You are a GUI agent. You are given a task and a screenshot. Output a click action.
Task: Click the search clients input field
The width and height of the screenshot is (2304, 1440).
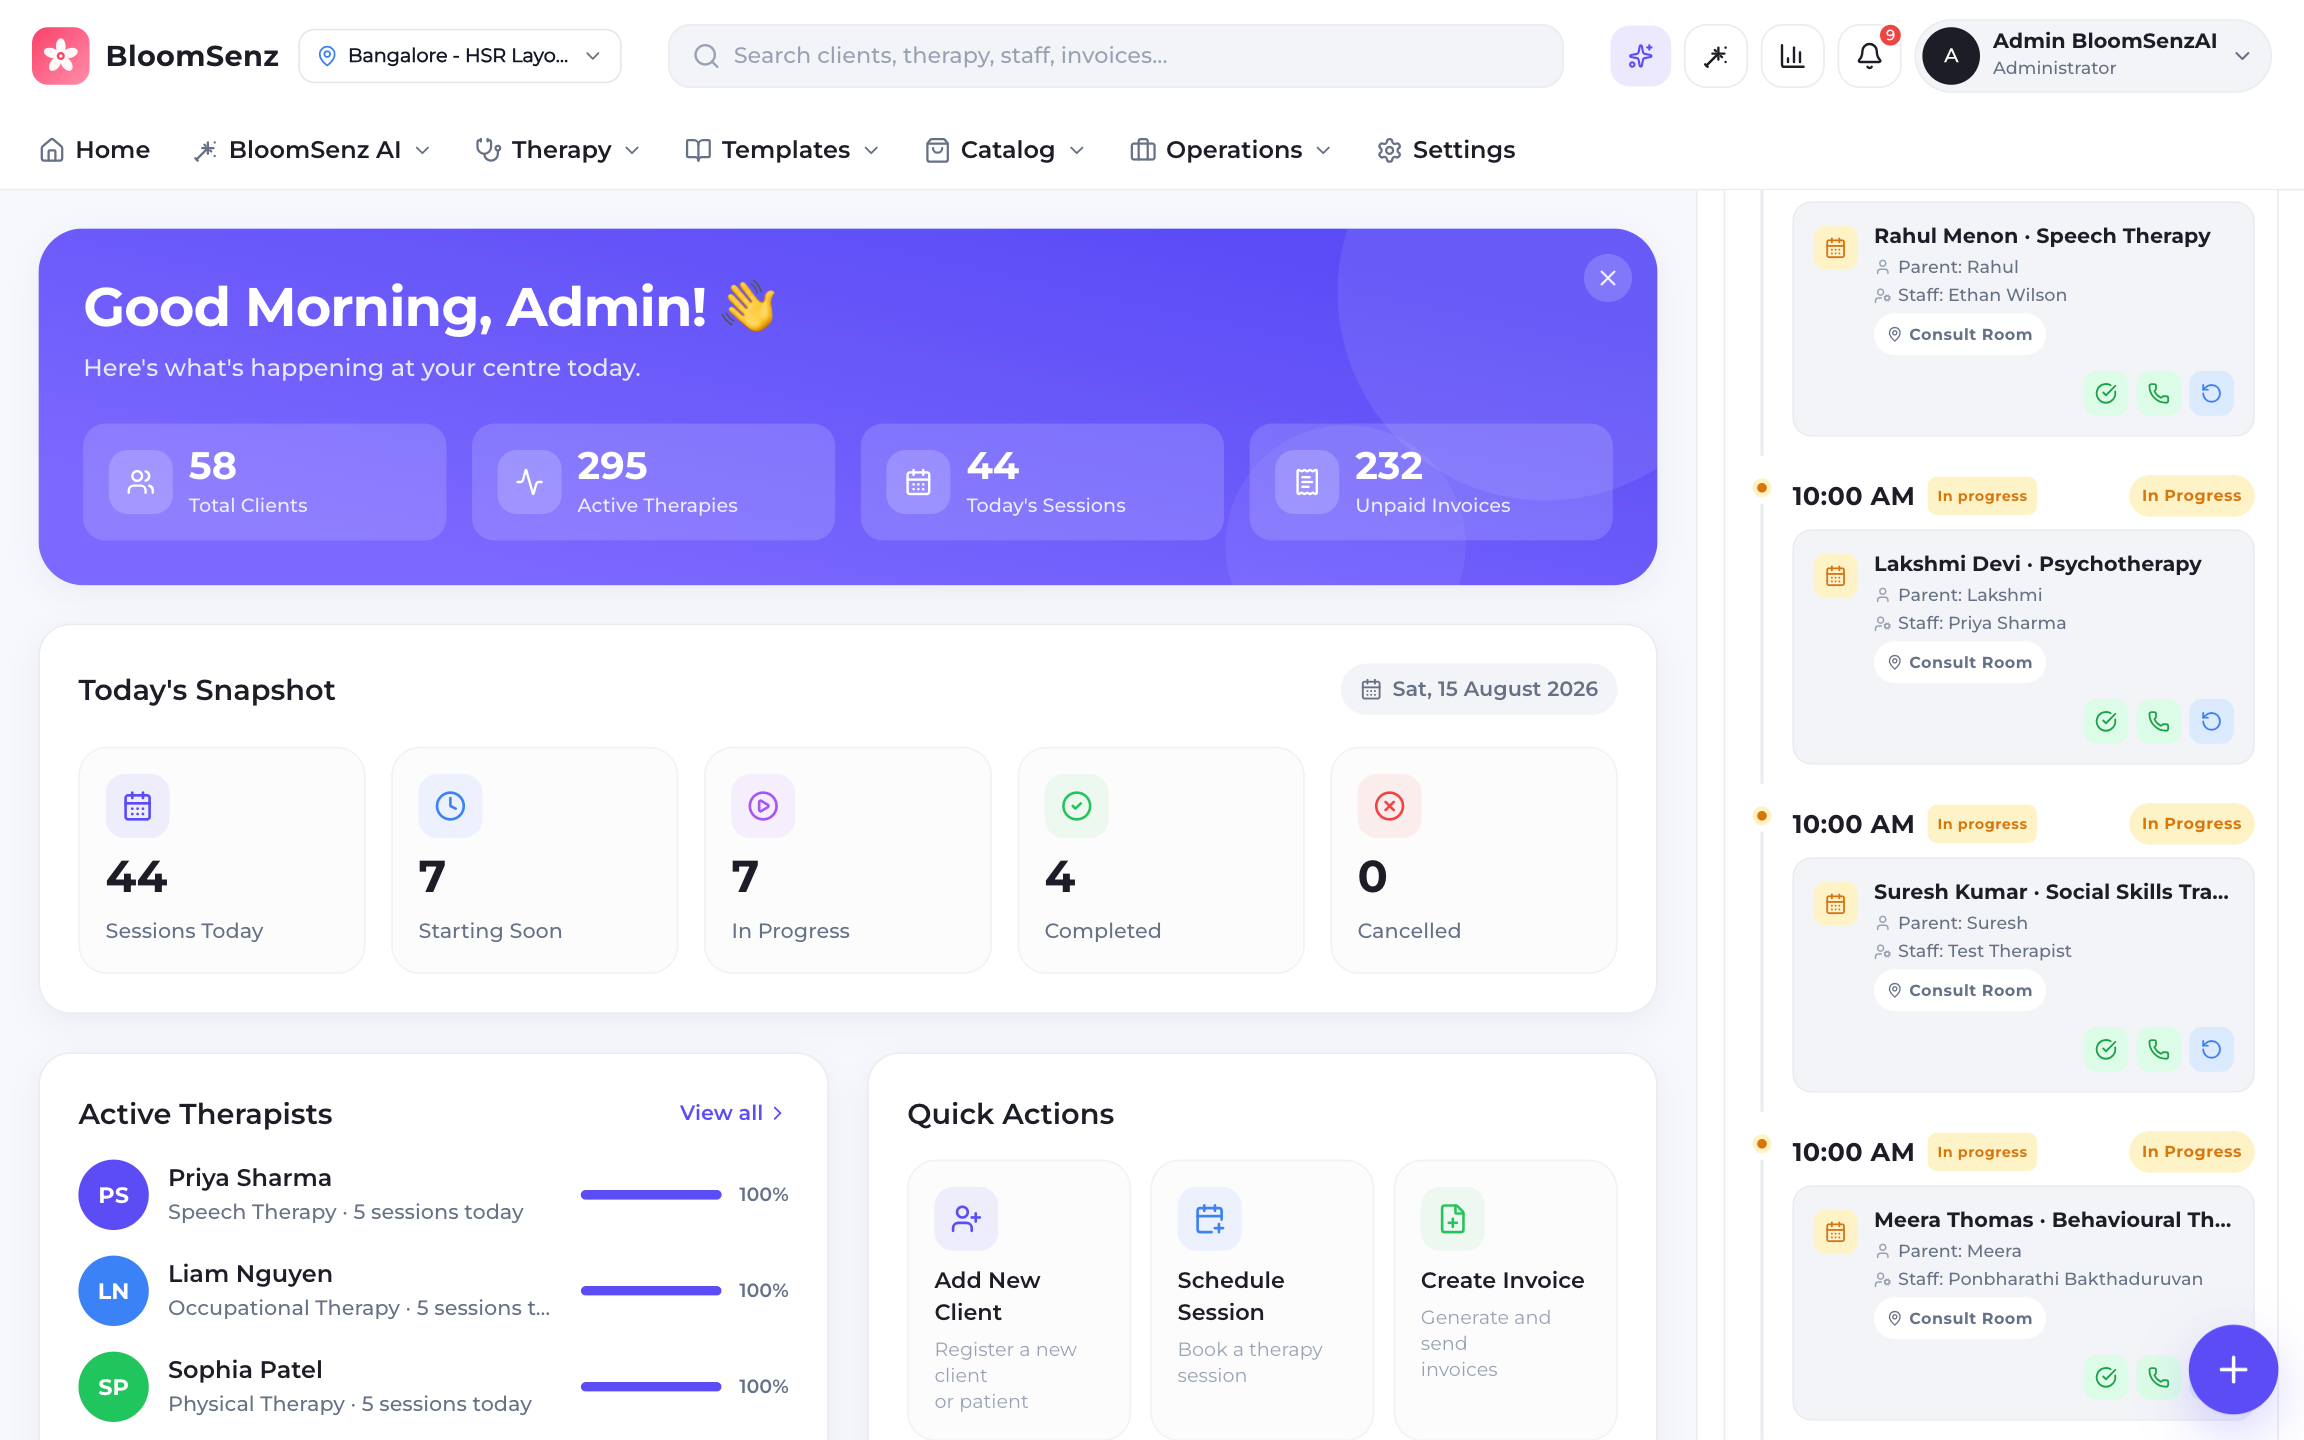[x=1115, y=56]
